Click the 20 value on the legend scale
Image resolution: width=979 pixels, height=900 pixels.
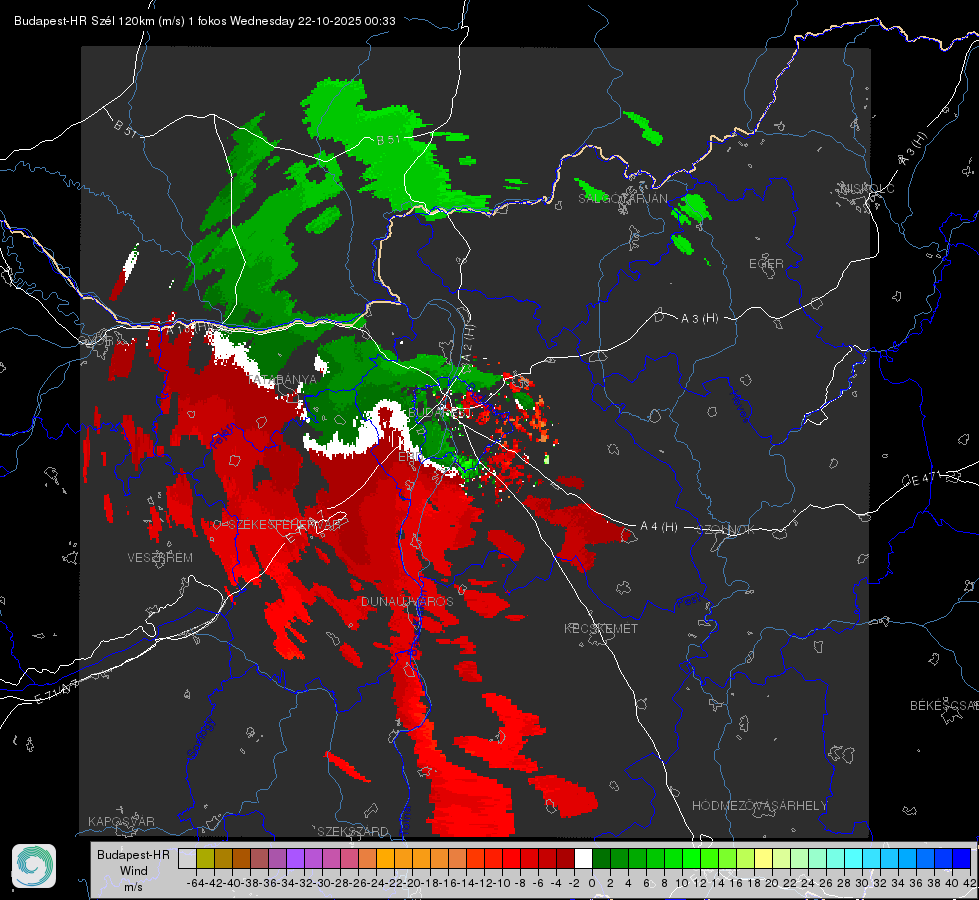tap(772, 883)
